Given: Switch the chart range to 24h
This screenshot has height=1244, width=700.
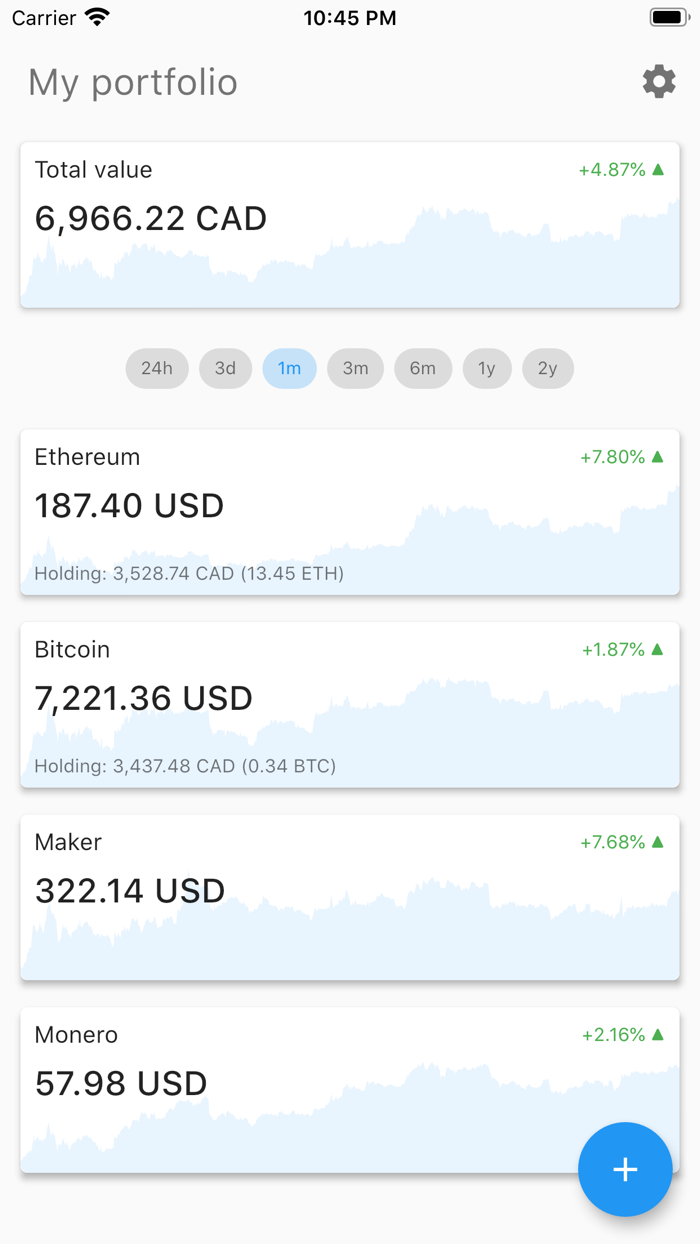Looking at the screenshot, I should (x=157, y=368).
